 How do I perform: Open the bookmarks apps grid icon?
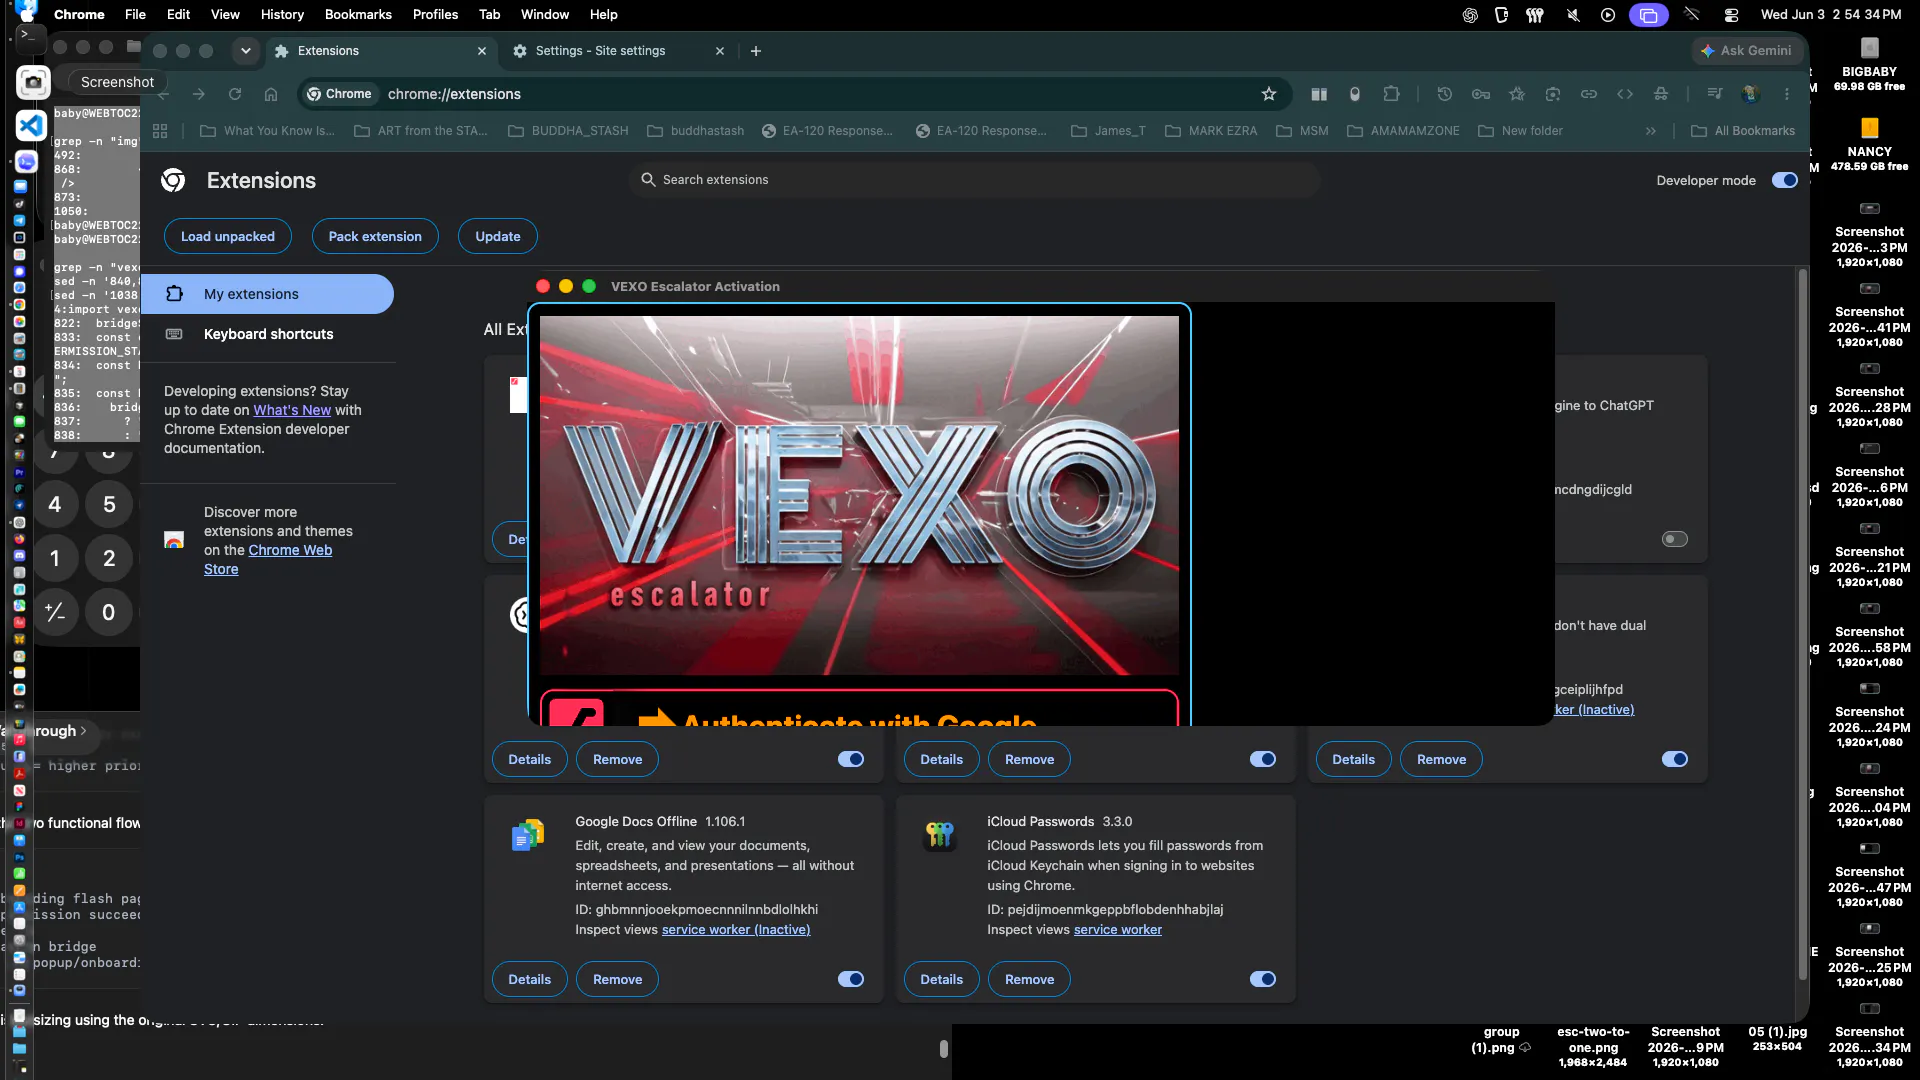160,131
